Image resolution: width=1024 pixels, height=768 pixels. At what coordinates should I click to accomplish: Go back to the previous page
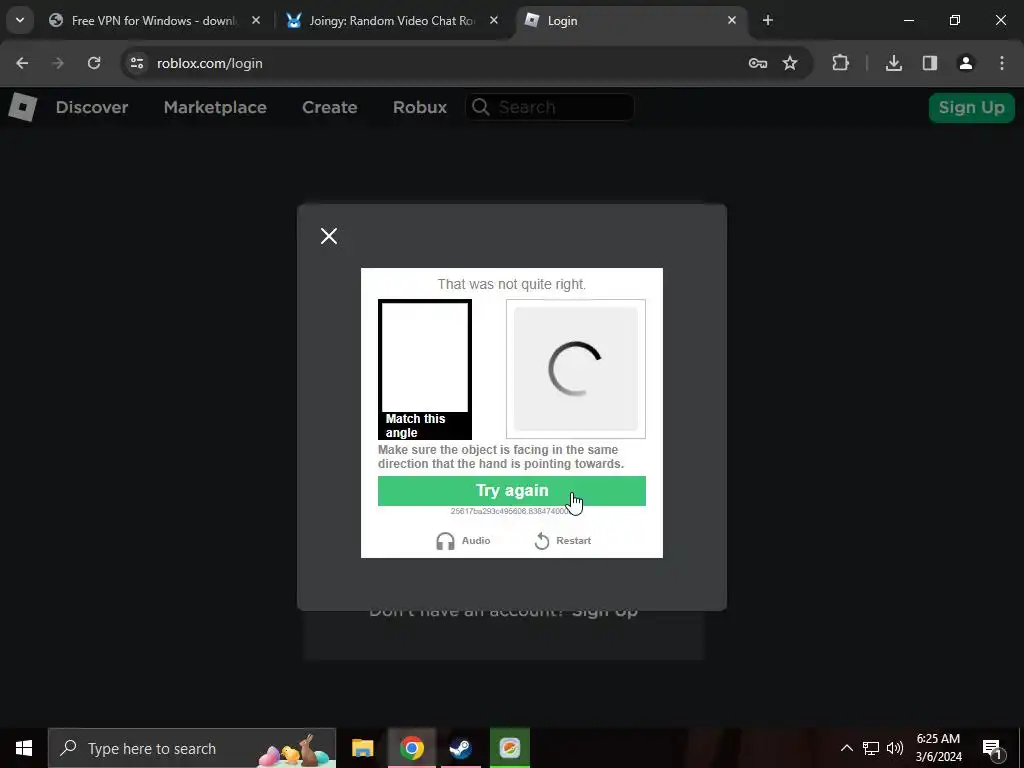tap(22, 63)
